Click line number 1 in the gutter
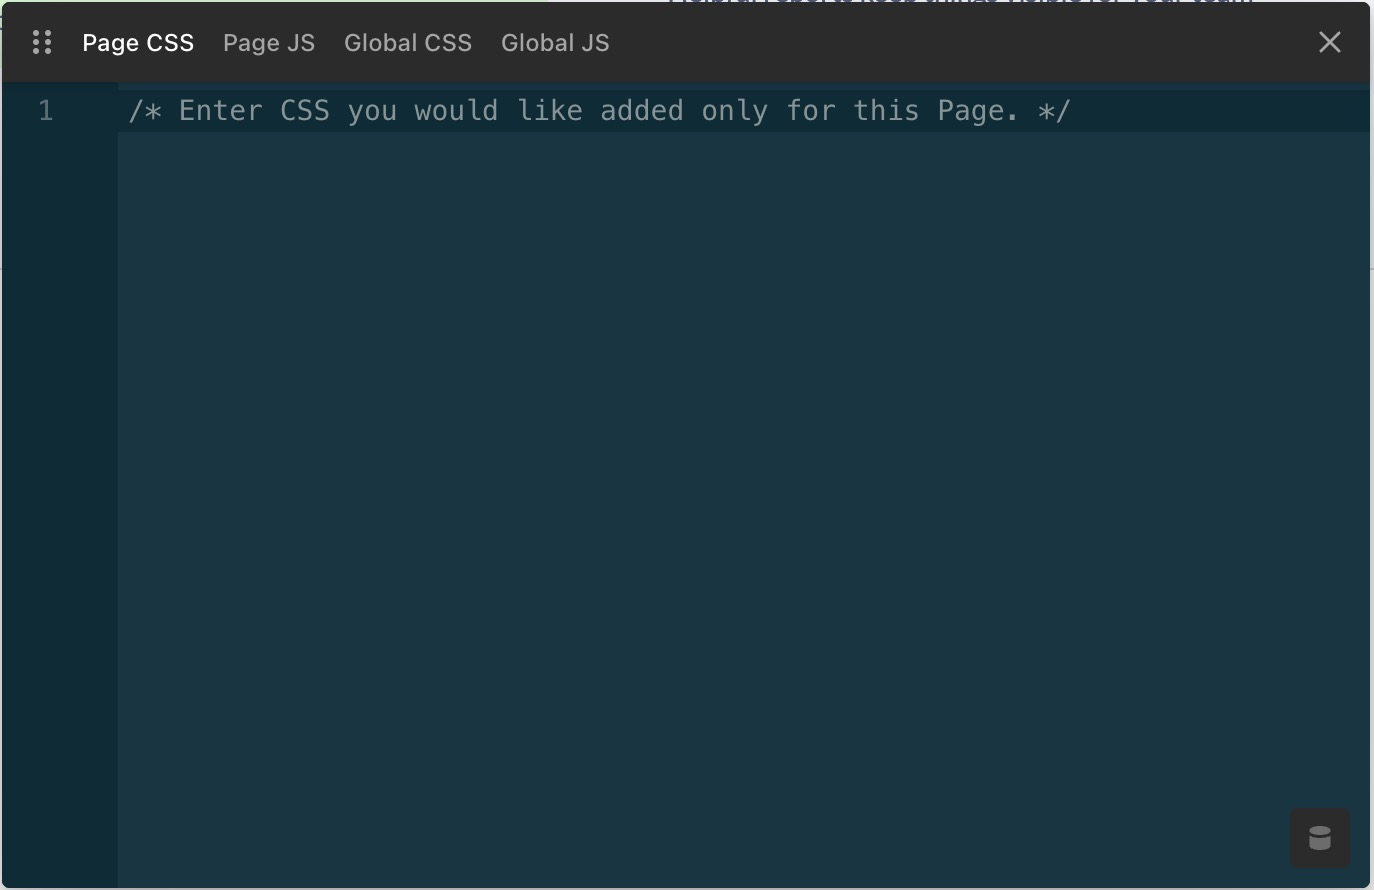1374x890 pixels. (46, 111)
